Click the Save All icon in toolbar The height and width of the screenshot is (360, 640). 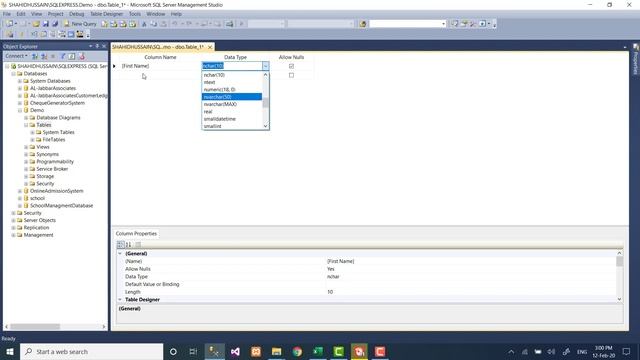[55, 24]
